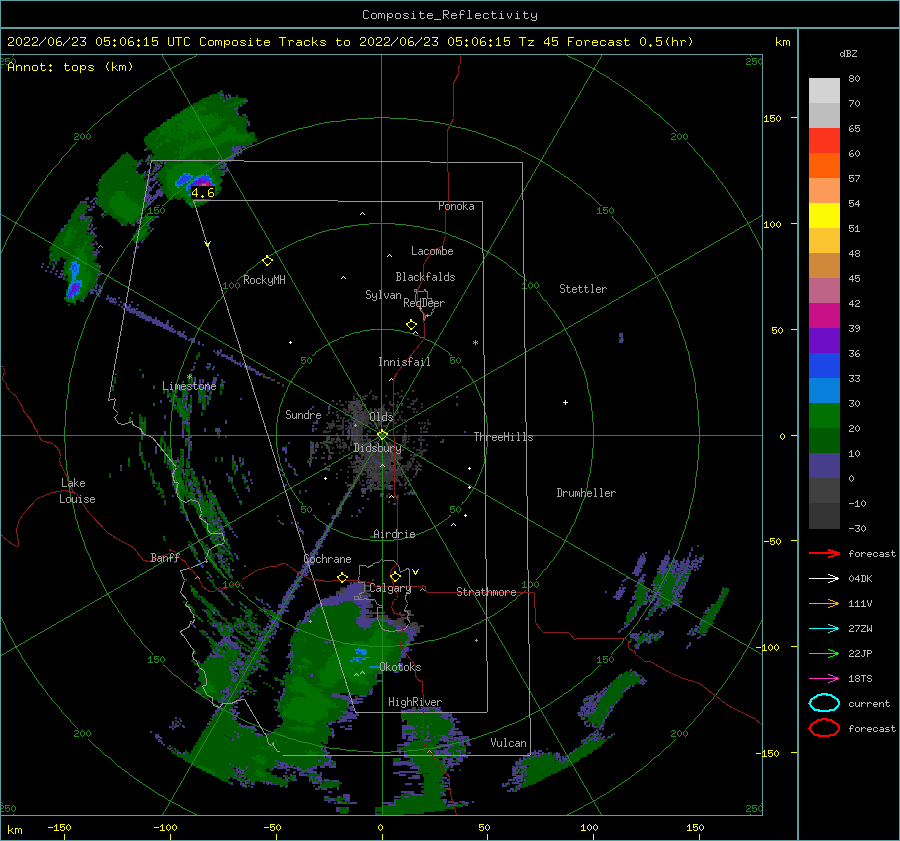
Task: Click the Sylvan label on the map
Action: point(383,295)
